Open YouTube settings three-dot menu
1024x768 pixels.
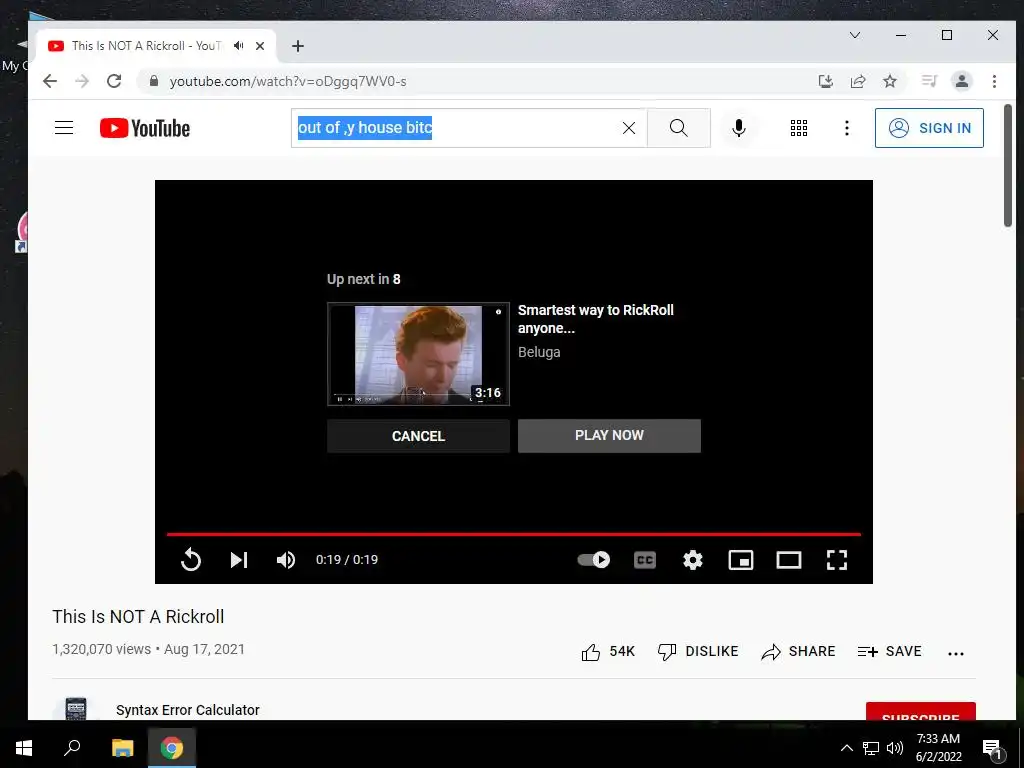click(x=846, y=128)
